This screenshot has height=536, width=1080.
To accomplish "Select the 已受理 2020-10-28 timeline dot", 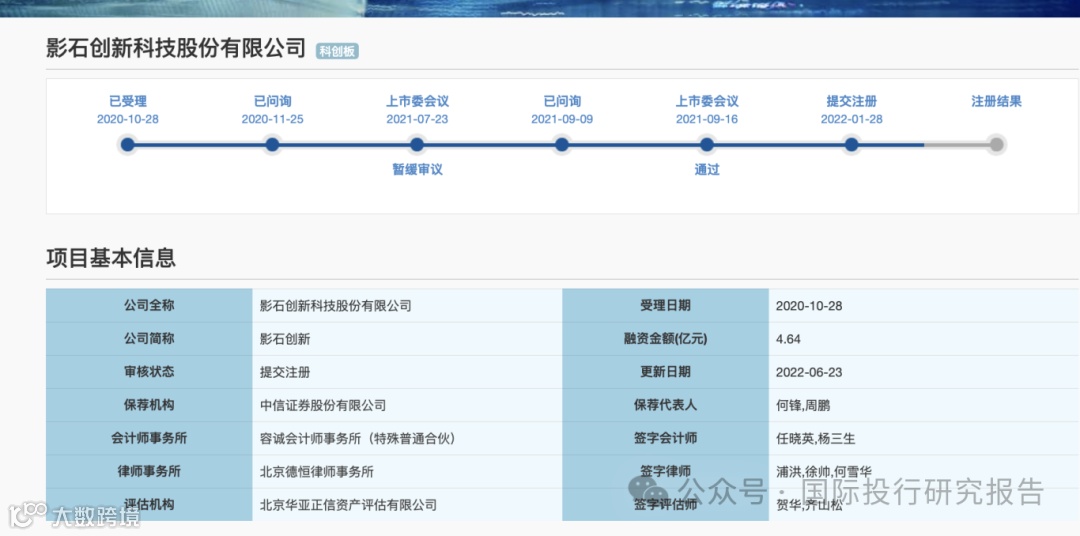I will click(x=127, y=145).
